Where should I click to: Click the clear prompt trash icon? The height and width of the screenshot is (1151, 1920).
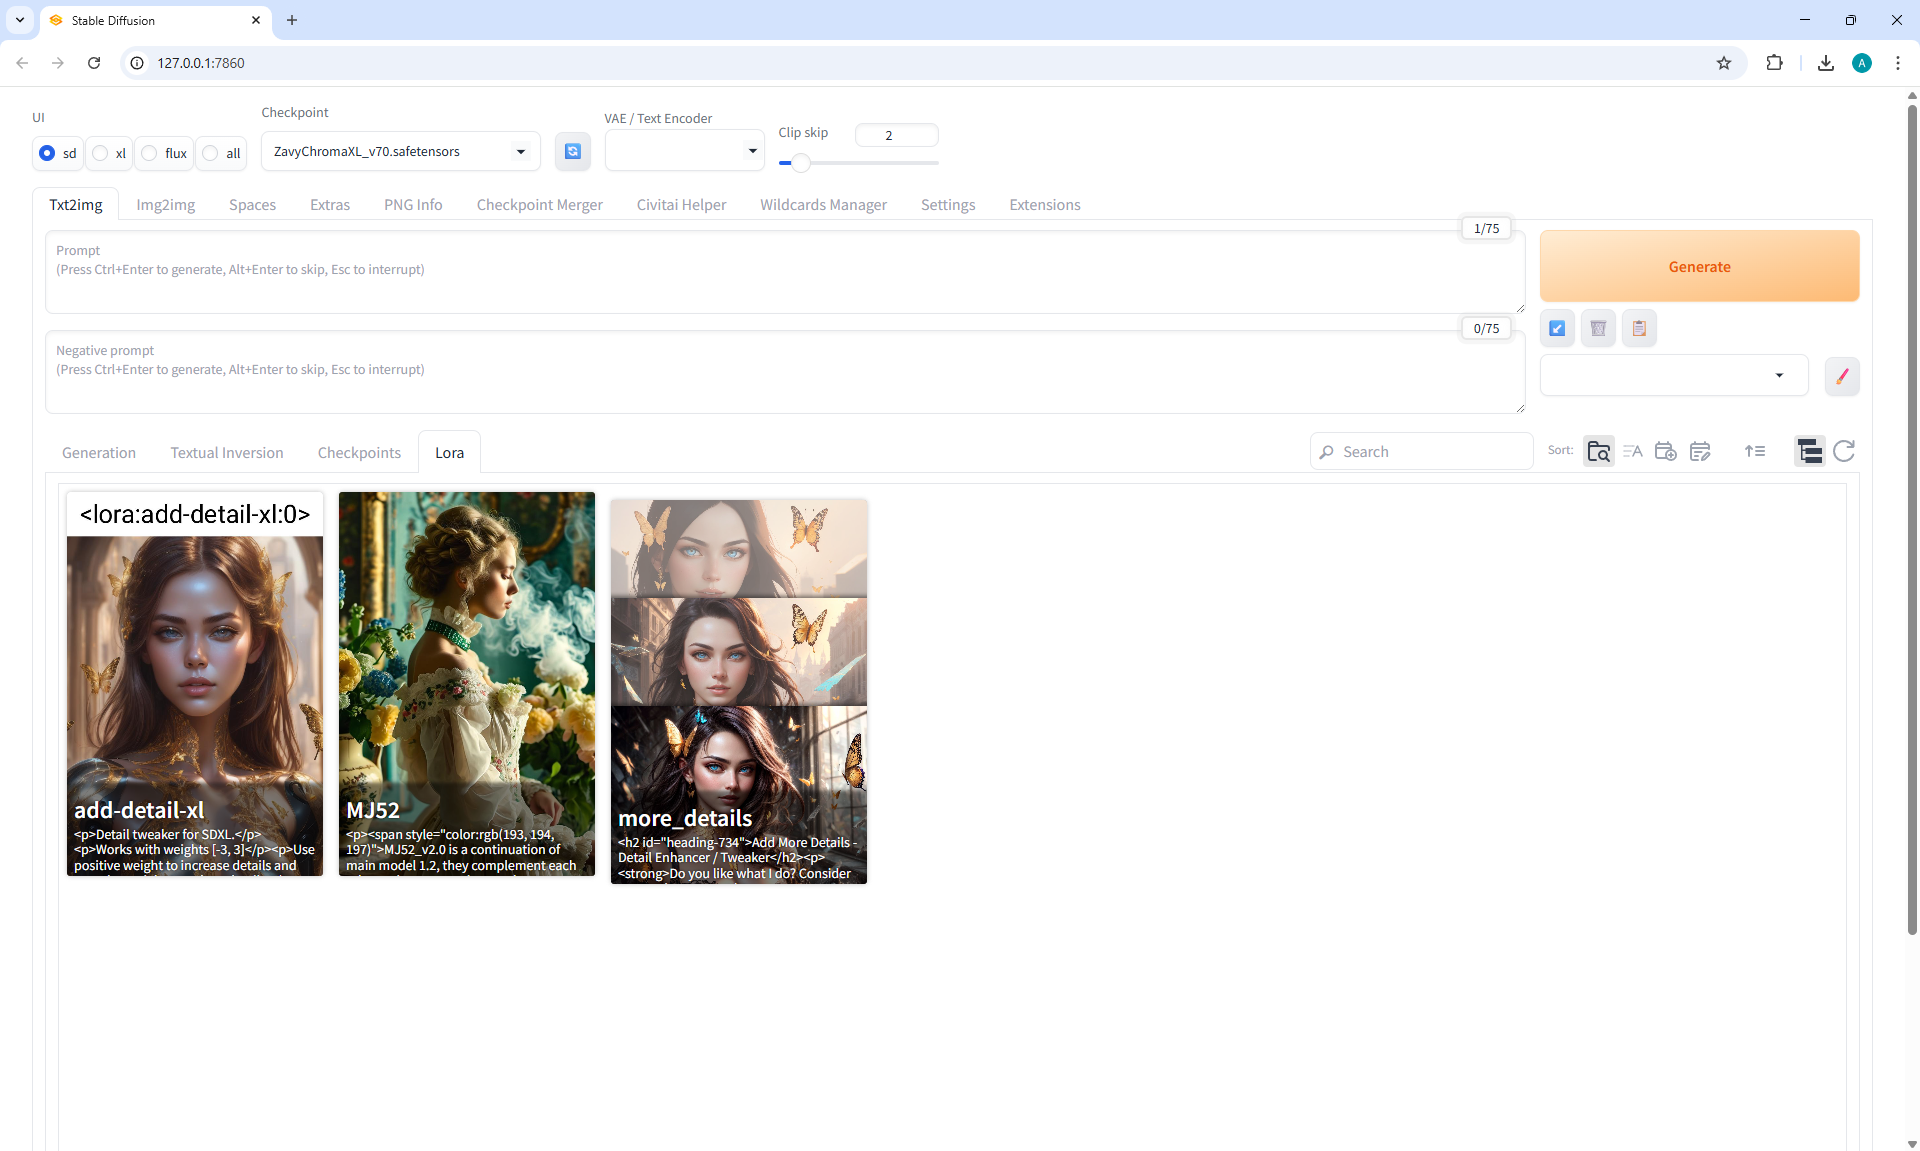(1598, 328)
